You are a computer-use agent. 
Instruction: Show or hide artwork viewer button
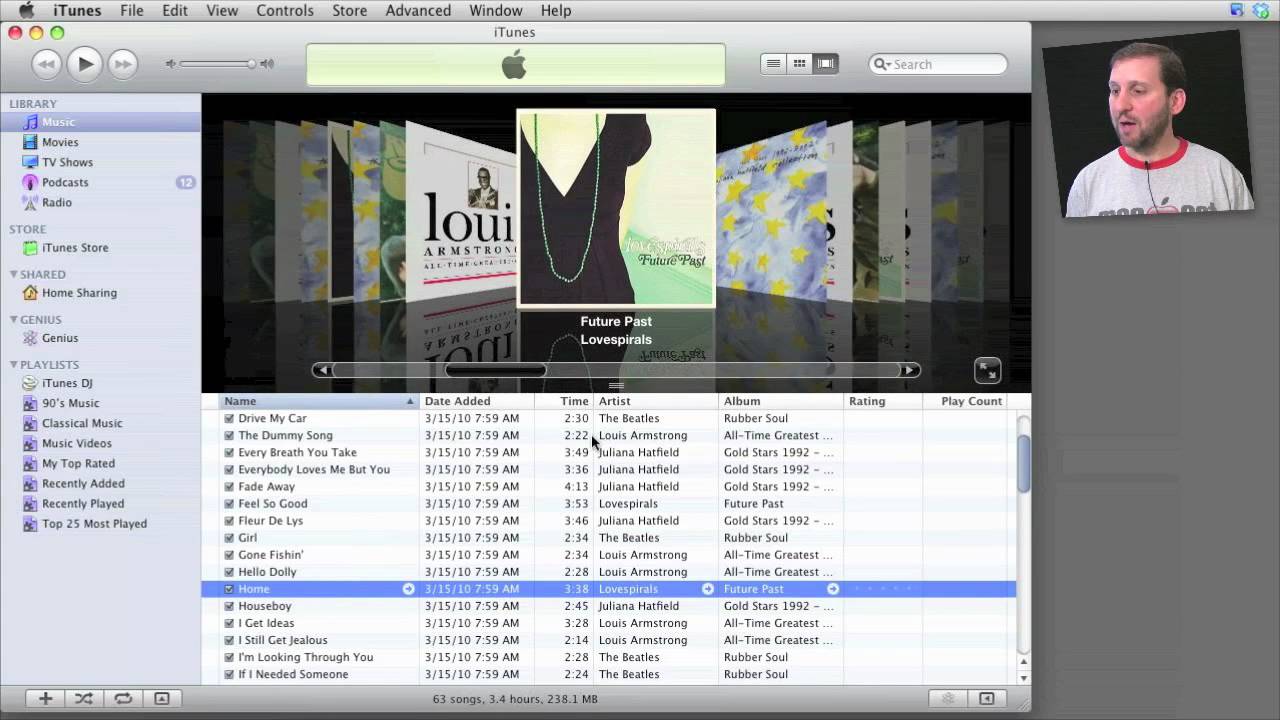coord(162,699)
